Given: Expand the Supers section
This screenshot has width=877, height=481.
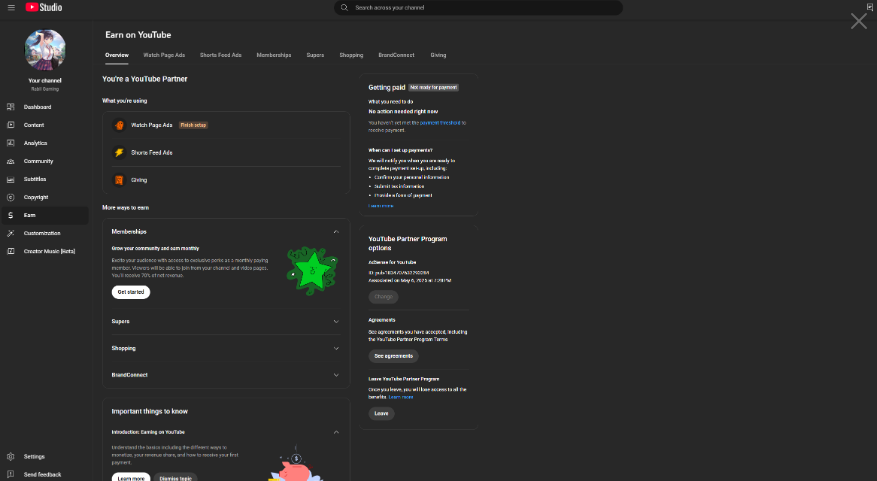Looking at the screenshot, I should [x=336, y=322].
